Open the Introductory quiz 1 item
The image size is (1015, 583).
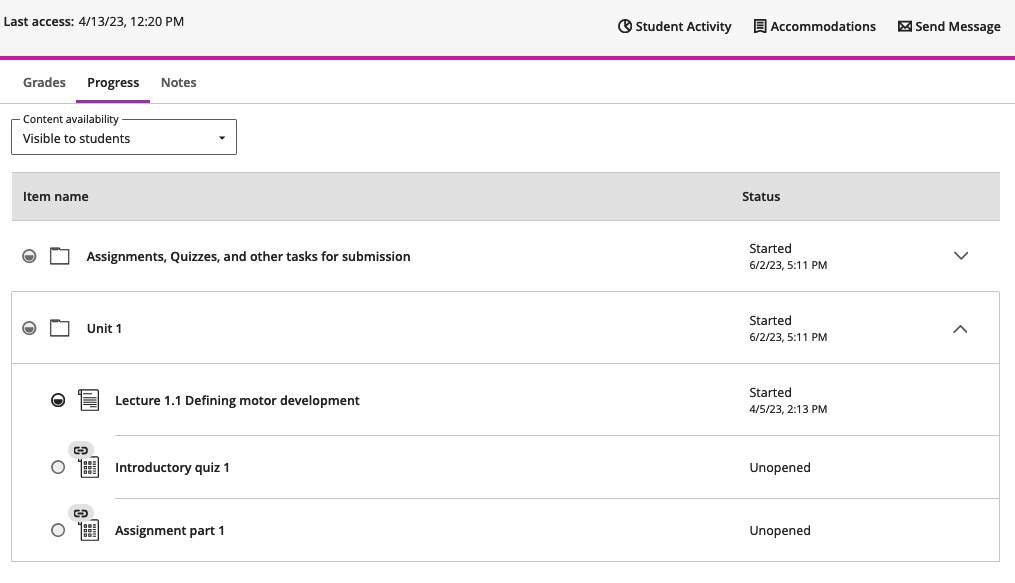[172, 467]
